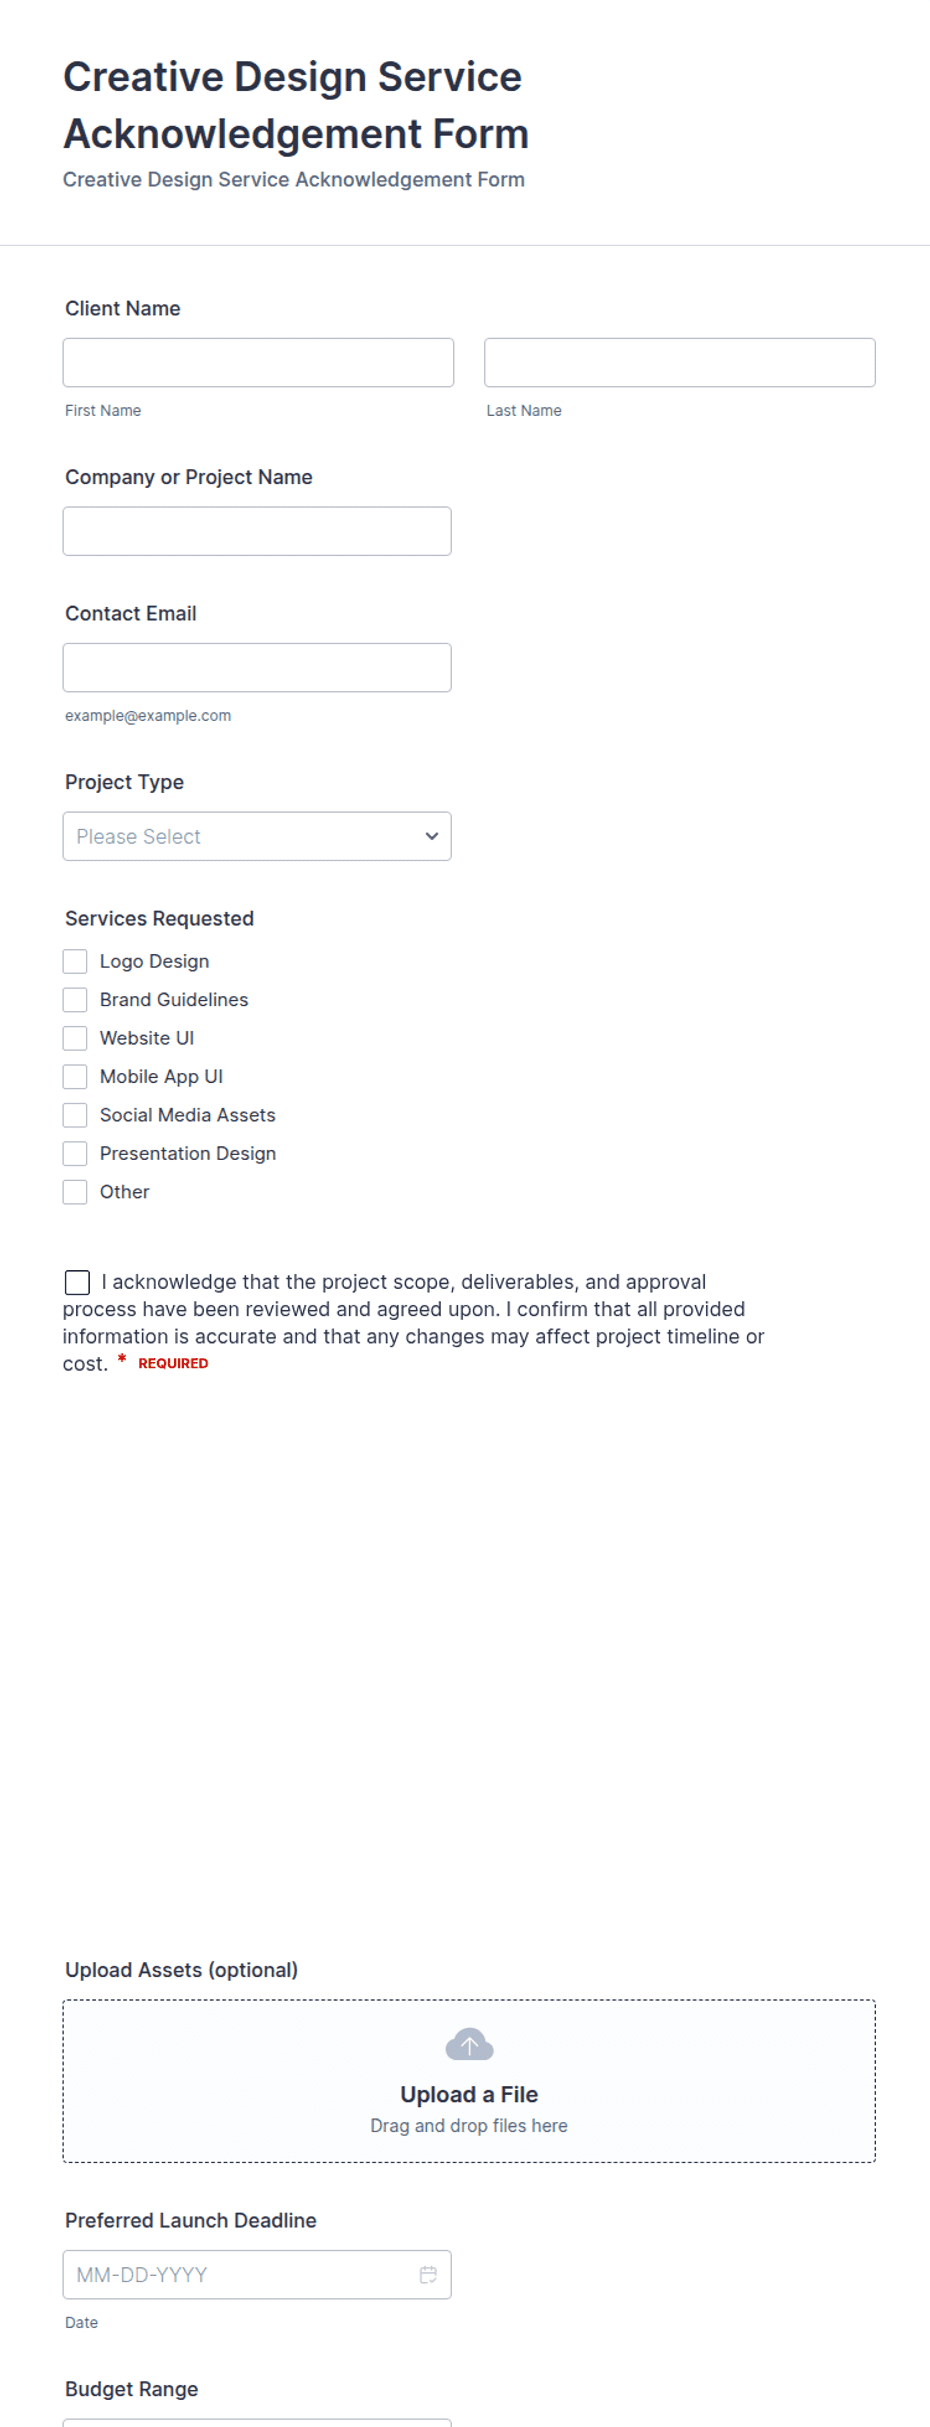The width and height of the screenshot is (930, 2427).
Task: Click the Contact Email text box
Action: point(257,667)
